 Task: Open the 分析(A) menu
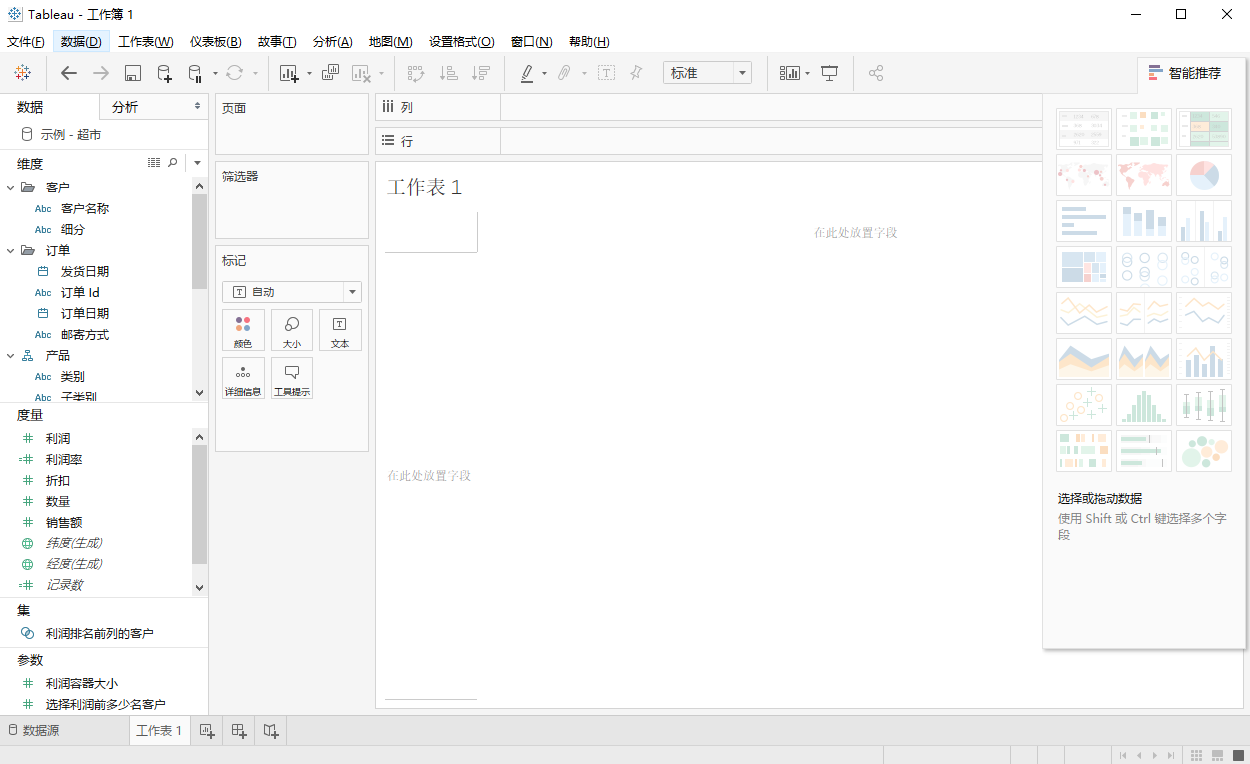click(x=333, y=42)
